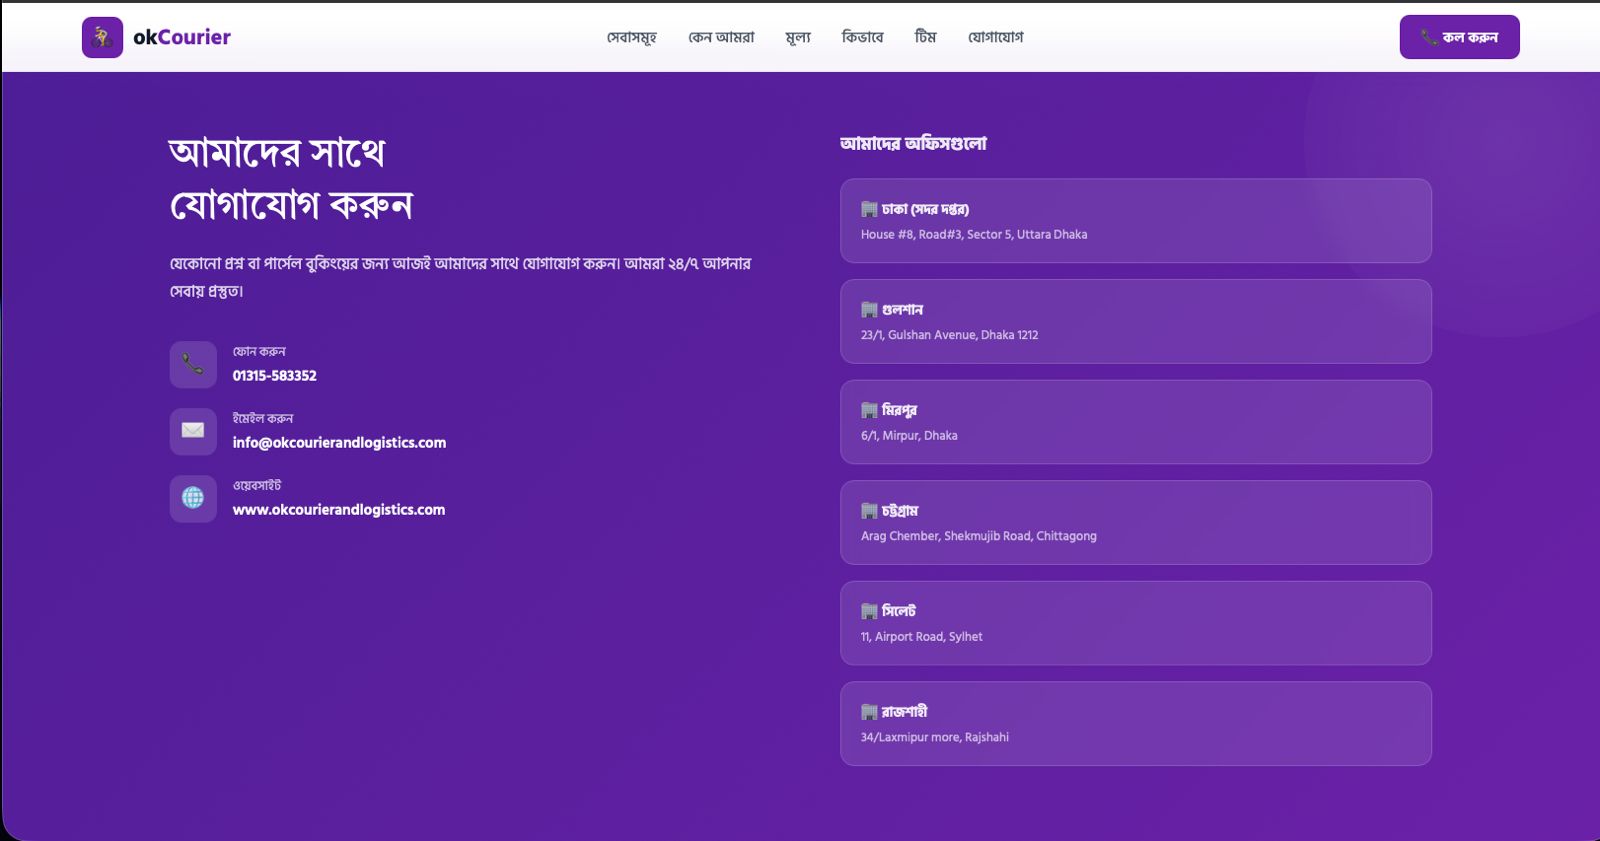
Task: Click the phone icon box
Action: tap(193, 364)
